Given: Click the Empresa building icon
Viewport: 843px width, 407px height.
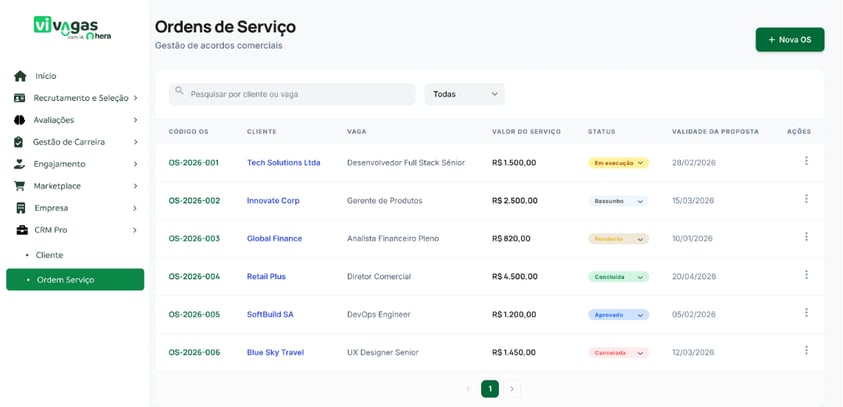Looking at the screenshot, I should coord(20,208).
